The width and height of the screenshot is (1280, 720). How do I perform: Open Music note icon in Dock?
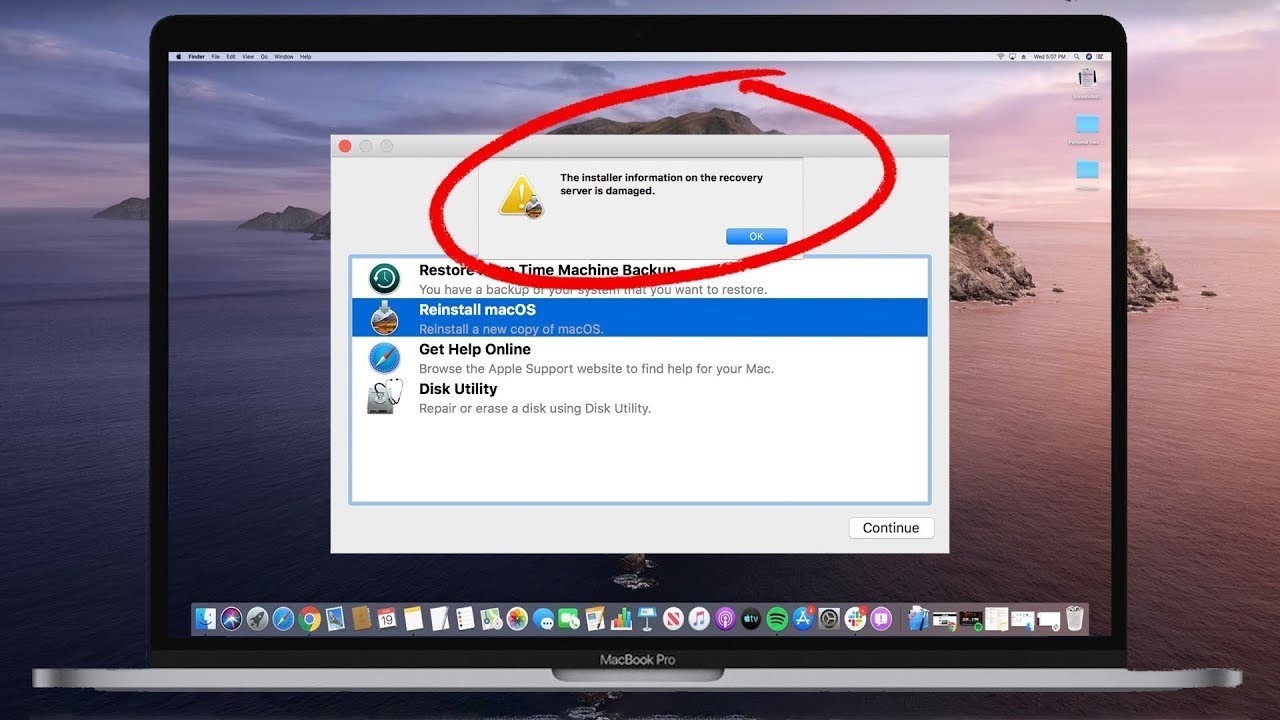(699, 619)
